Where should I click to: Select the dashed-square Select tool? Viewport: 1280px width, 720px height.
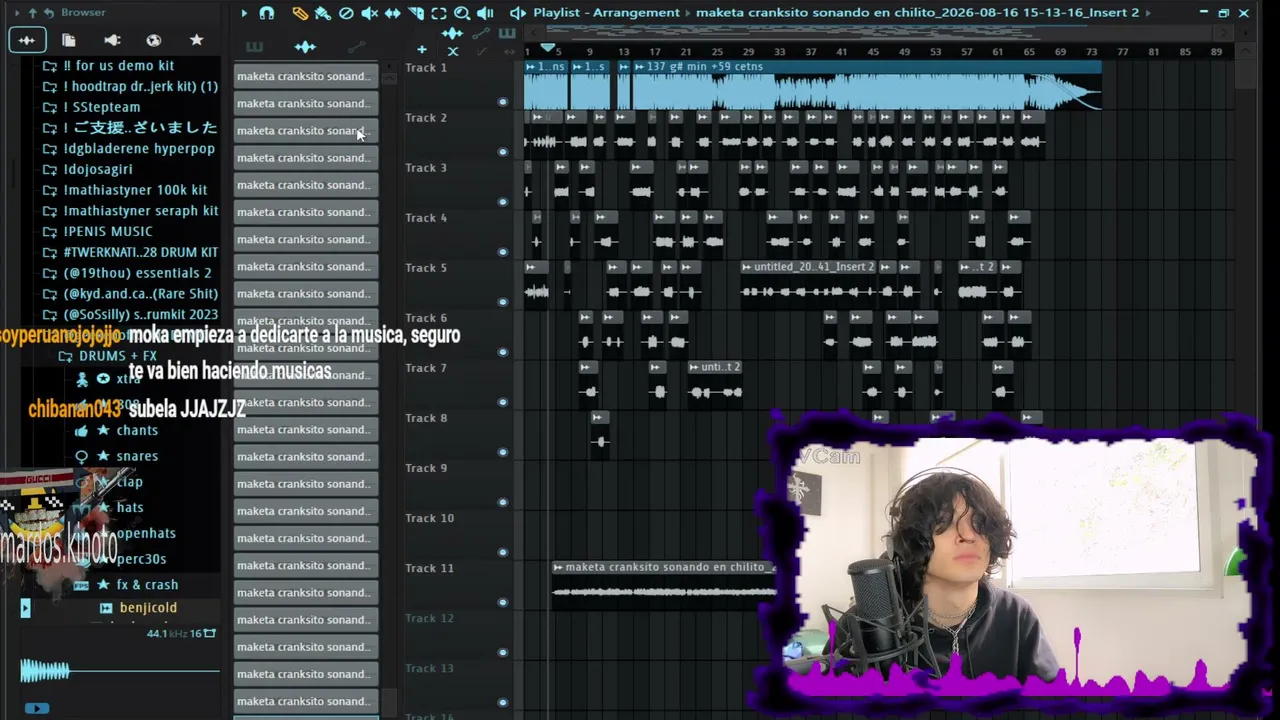click(x=439, y=13)
